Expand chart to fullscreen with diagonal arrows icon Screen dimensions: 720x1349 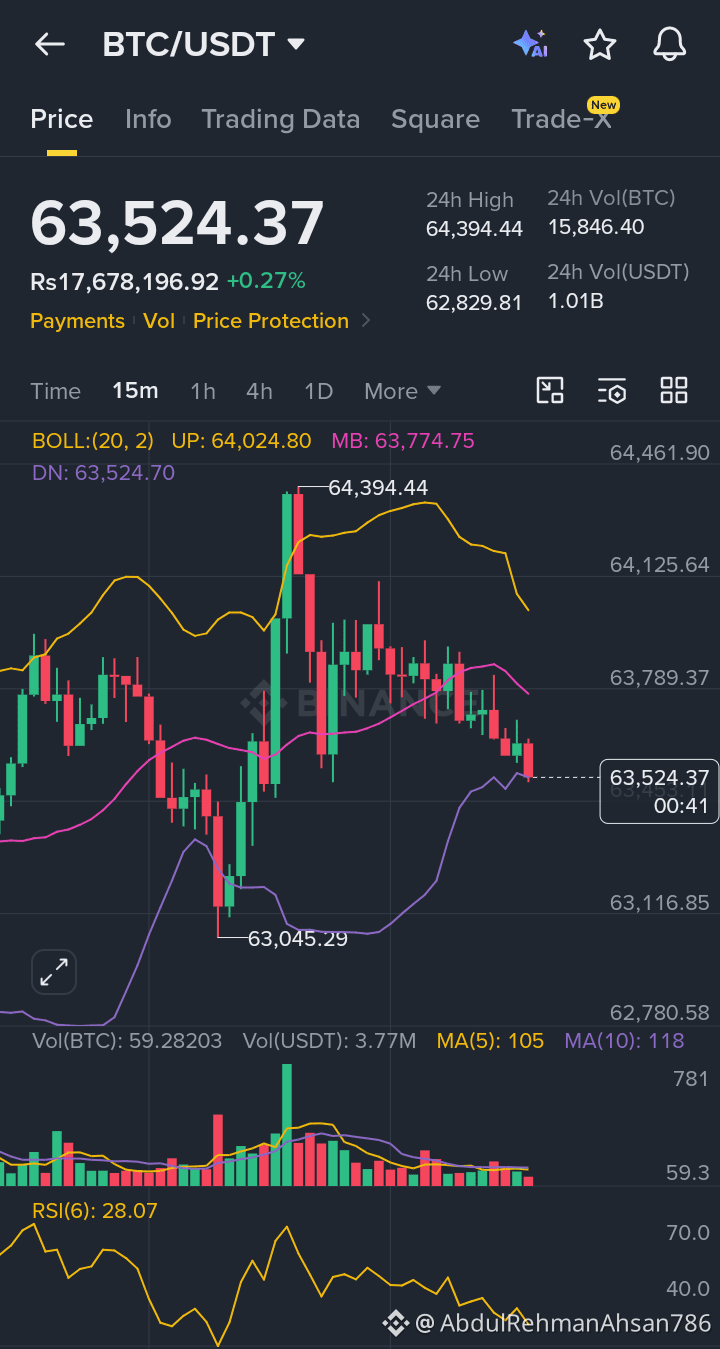pos(54,971)
